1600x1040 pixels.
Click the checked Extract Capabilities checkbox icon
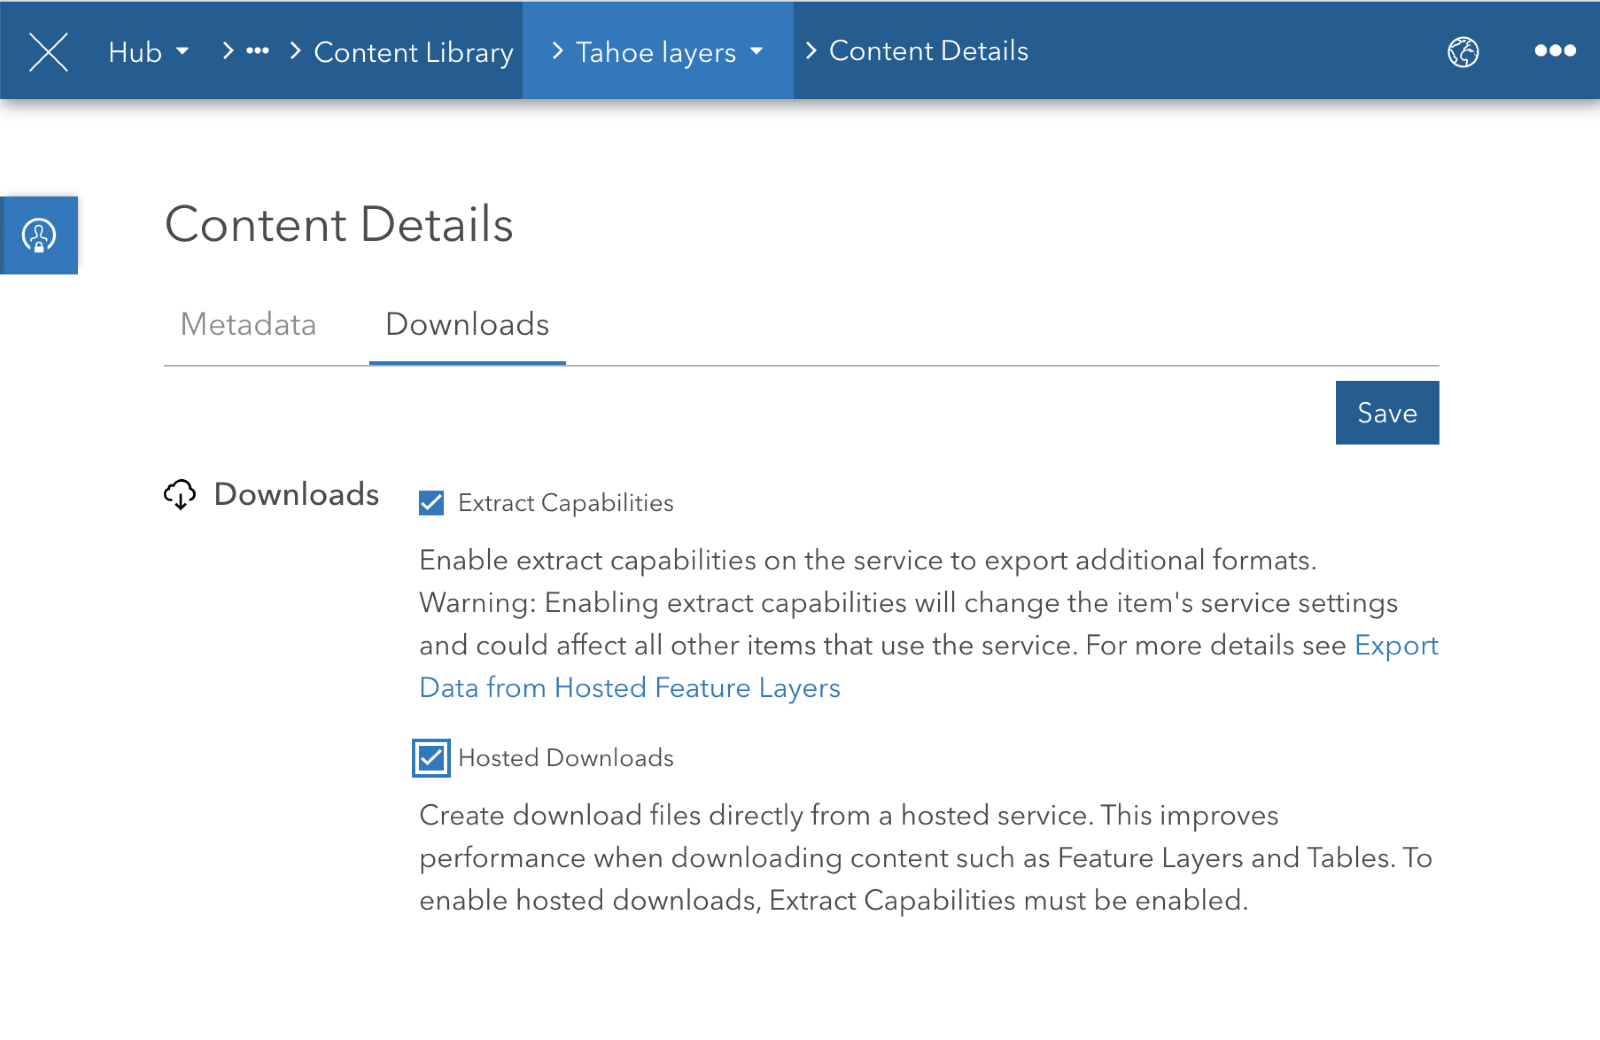click(x=430, y=503)
